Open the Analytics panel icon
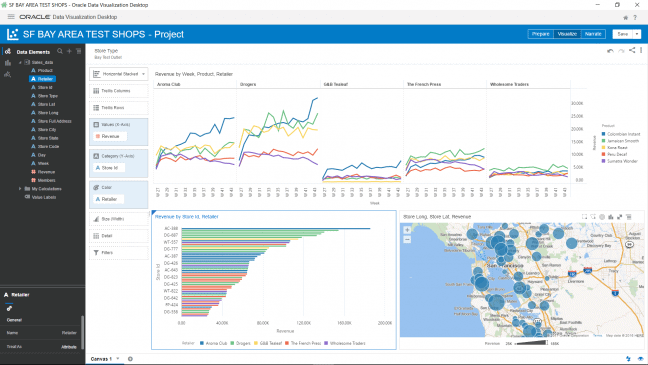648x365 pixels. 7,74
